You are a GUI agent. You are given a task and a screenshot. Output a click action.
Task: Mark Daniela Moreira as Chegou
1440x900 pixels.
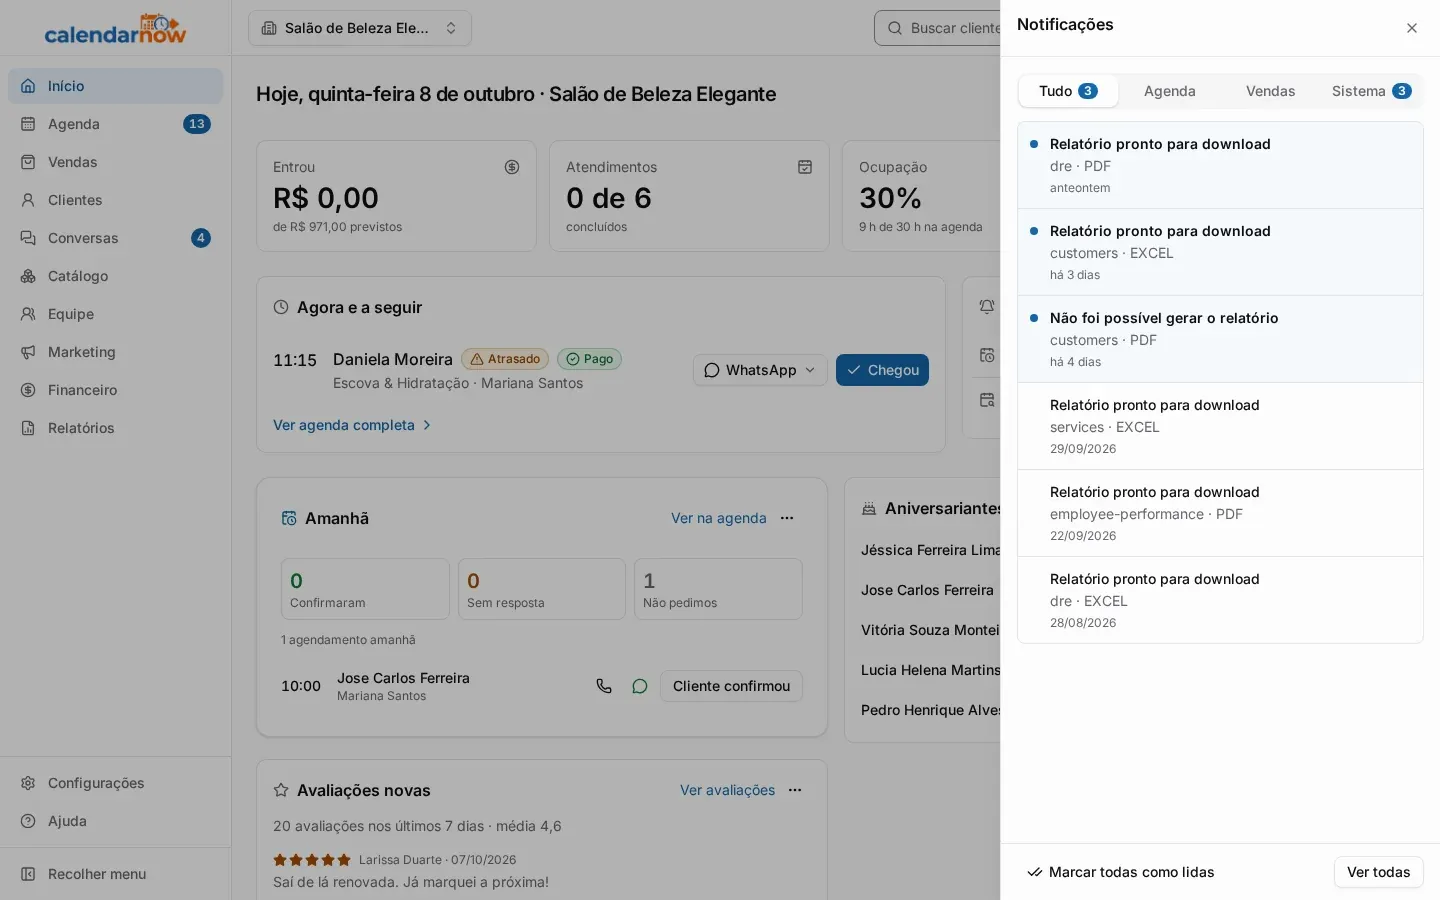(882, 370)
